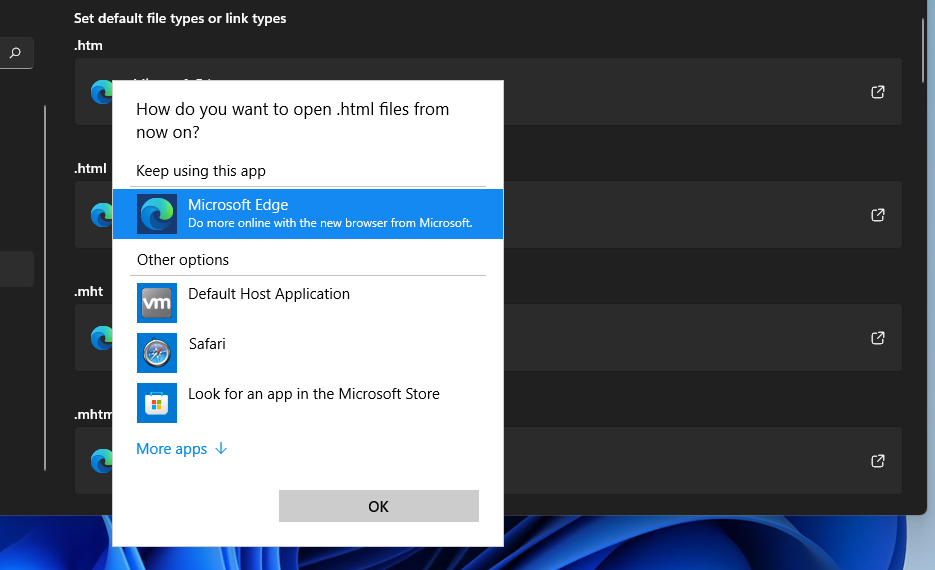Click Edge icon in the .htm row
935x570 pixels.
(x=101, y=92)
